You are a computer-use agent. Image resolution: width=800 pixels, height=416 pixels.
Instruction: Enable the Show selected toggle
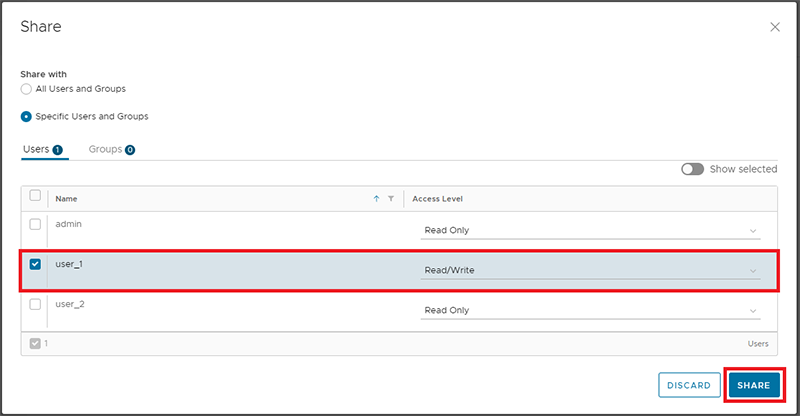point(692,169)
